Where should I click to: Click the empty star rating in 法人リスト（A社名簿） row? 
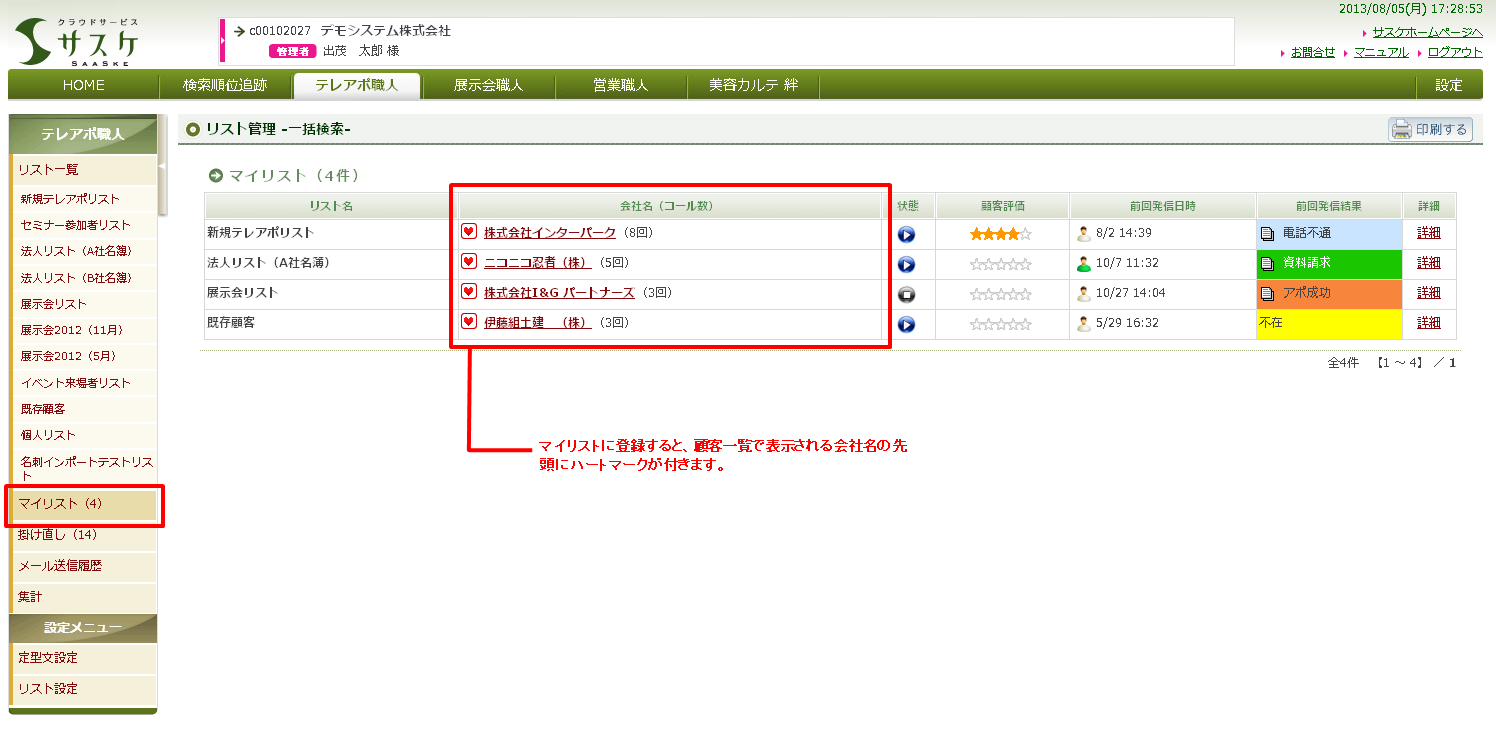pos(1000,264)
